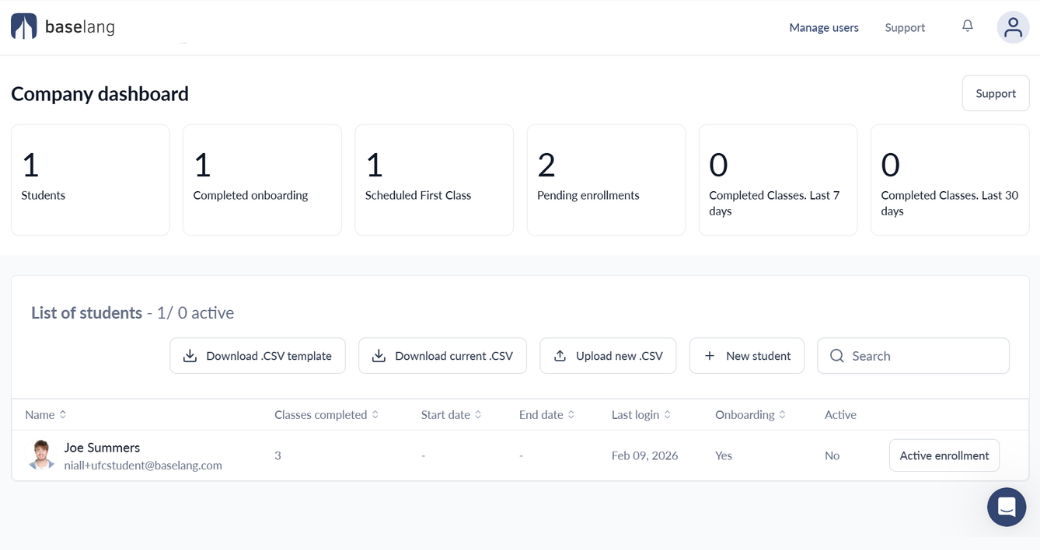
Task: Select Completed Classes Last 30 days card
Action: (x=950, y=180)
